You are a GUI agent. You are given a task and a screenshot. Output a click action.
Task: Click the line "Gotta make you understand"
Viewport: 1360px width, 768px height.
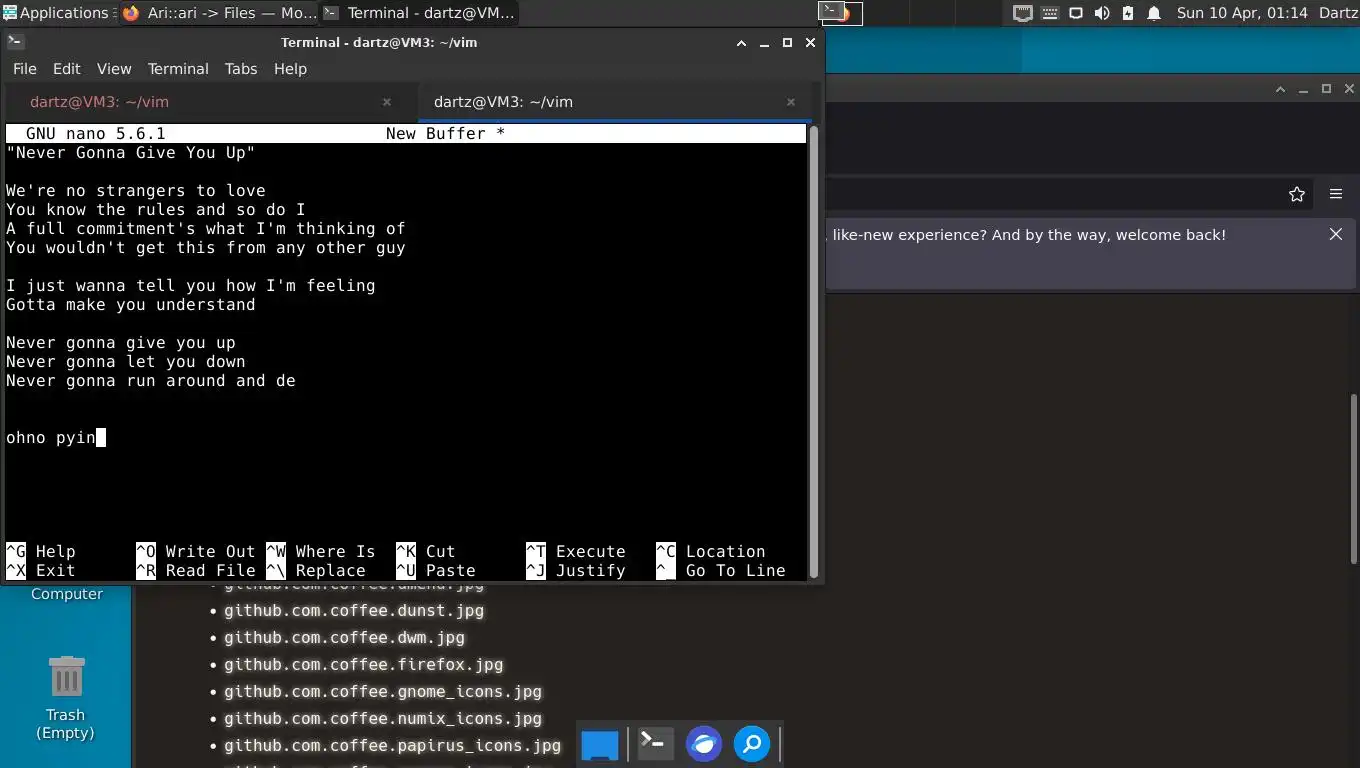(x=131, y=305)
